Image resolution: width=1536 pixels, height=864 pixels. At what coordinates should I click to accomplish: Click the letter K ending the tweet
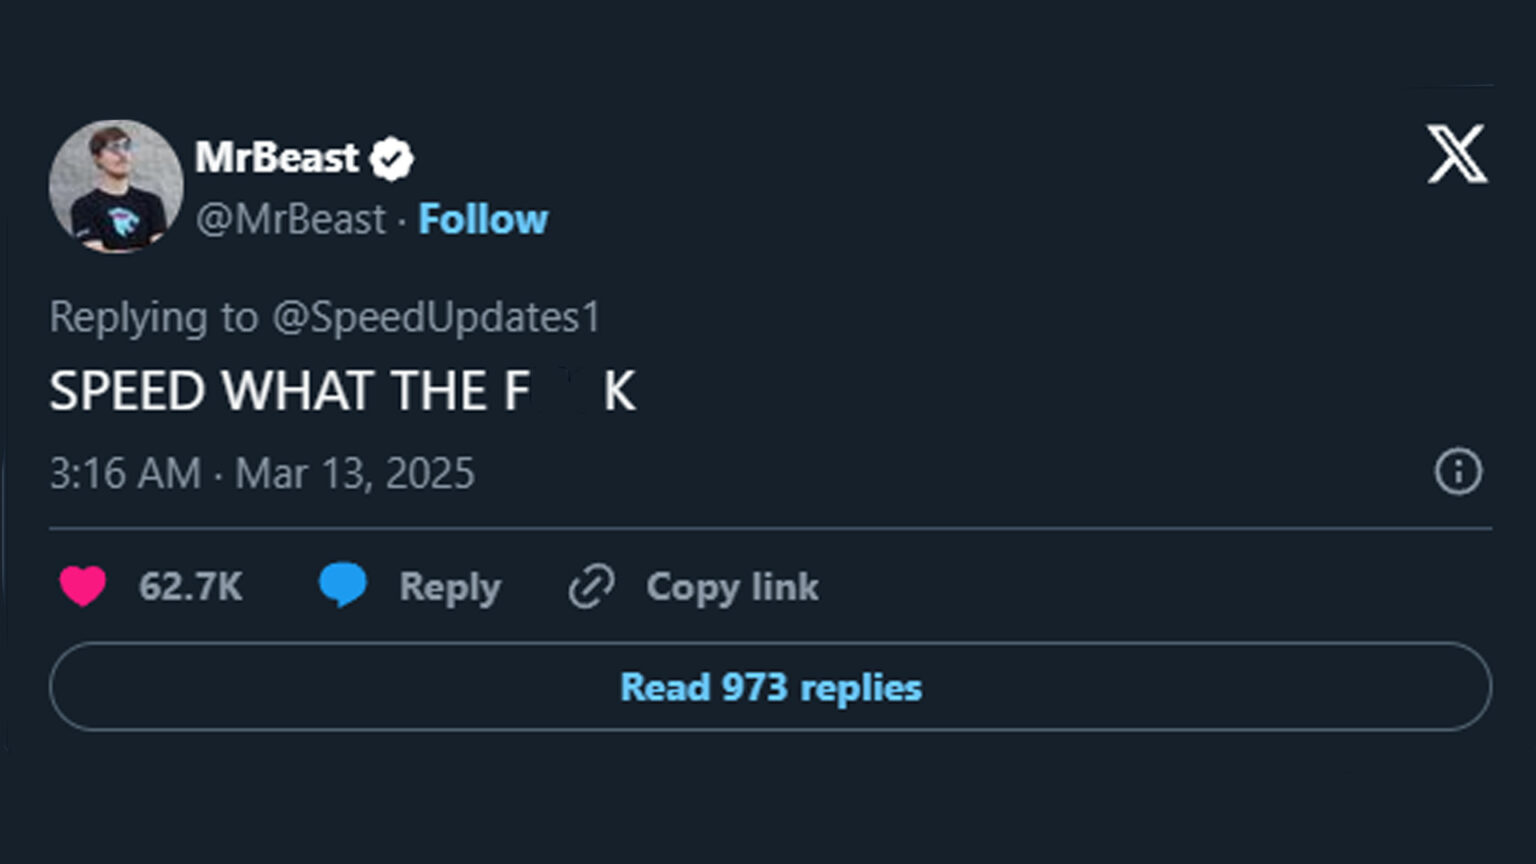point(619,391)
